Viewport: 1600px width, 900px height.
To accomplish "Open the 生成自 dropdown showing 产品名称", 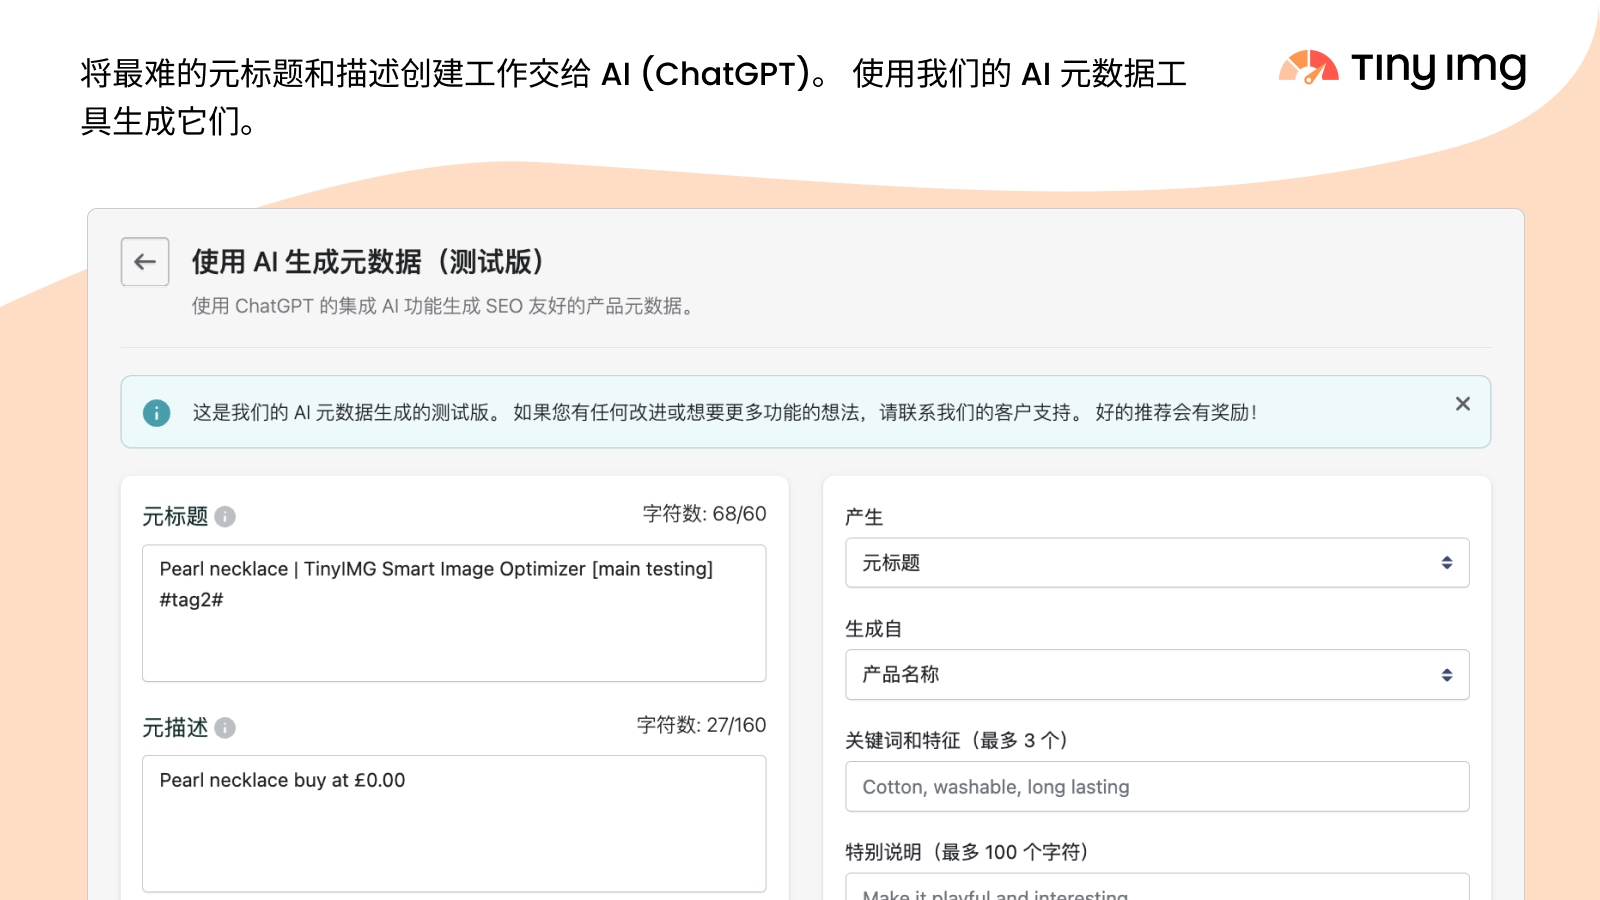I will coord(1157,675).
